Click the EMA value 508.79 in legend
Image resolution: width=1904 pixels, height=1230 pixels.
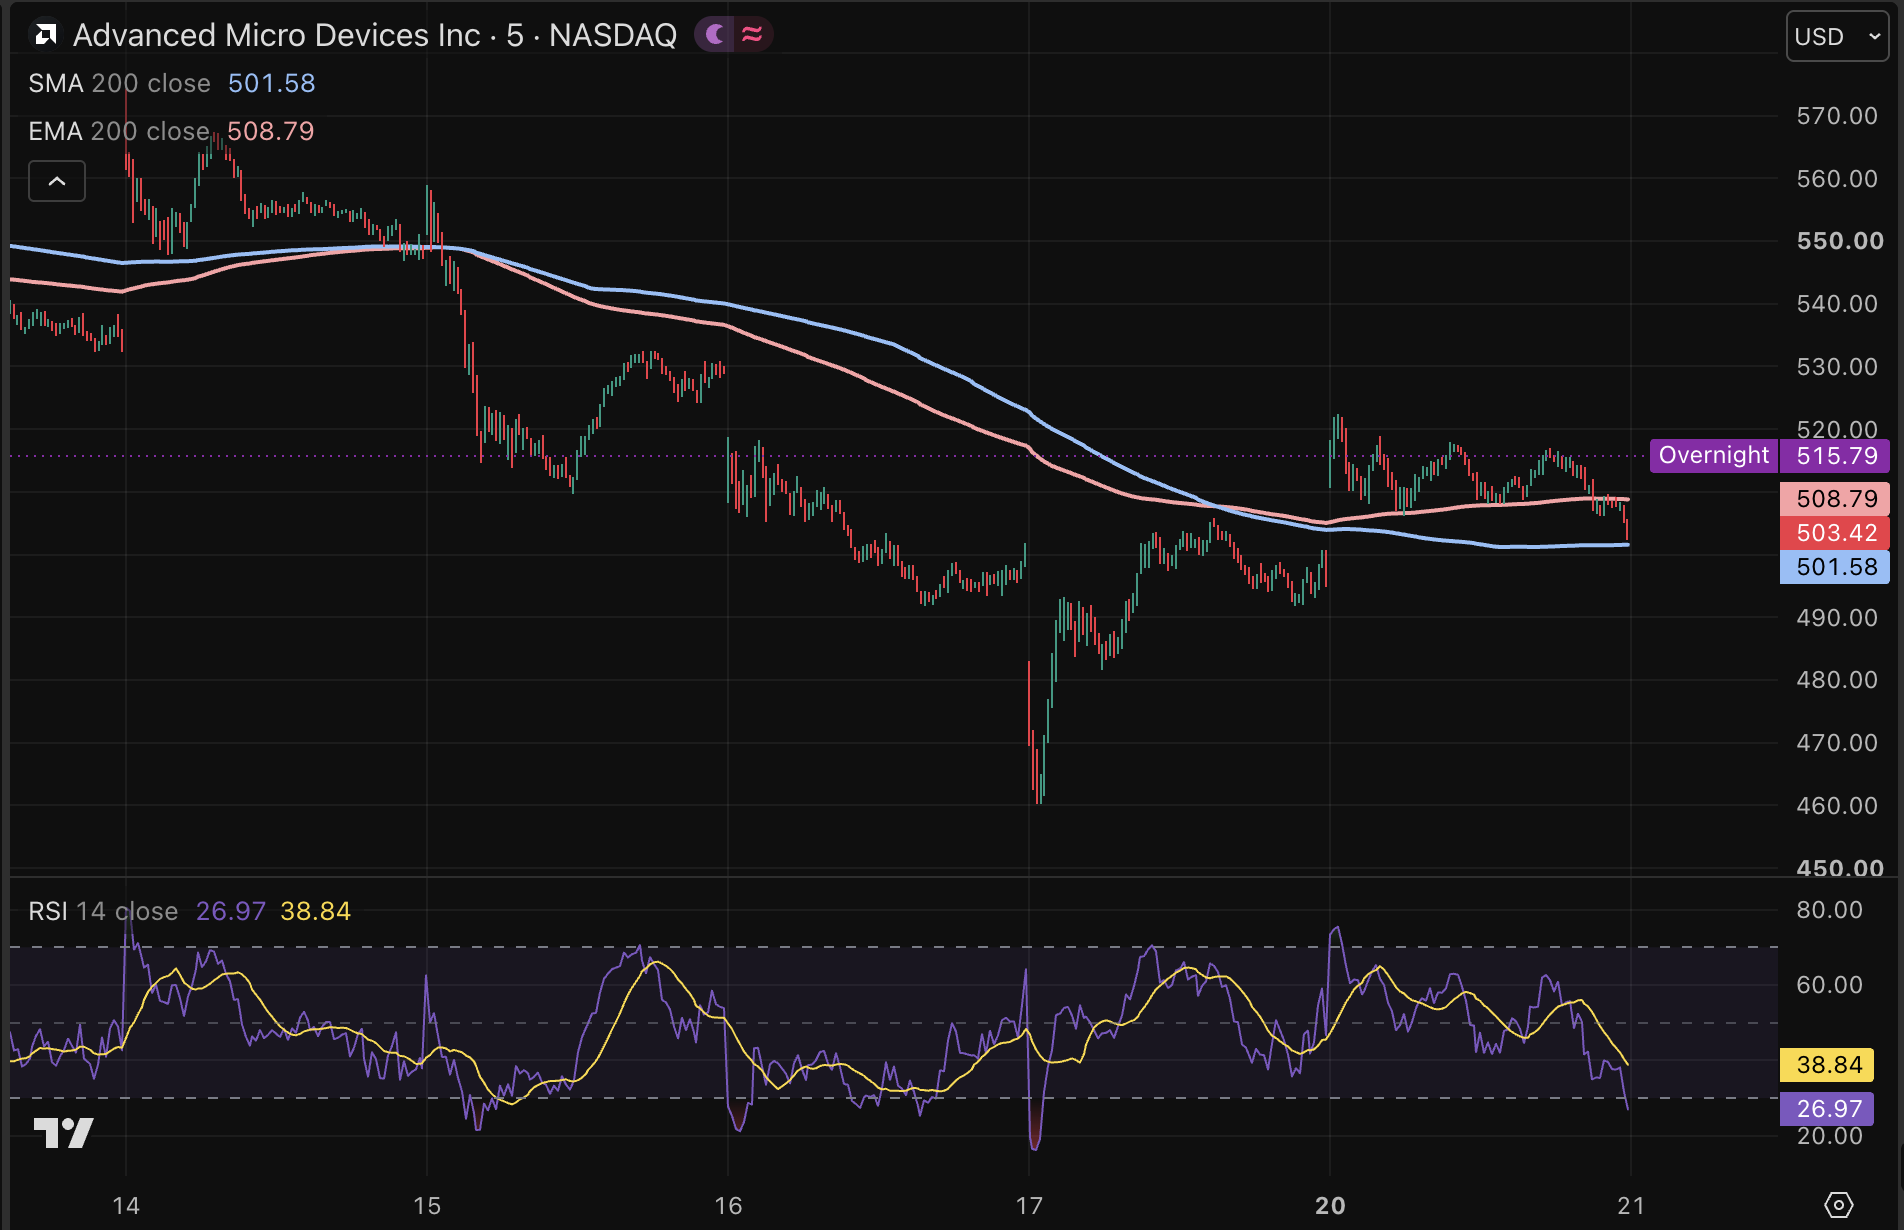(x=271, y=131)
